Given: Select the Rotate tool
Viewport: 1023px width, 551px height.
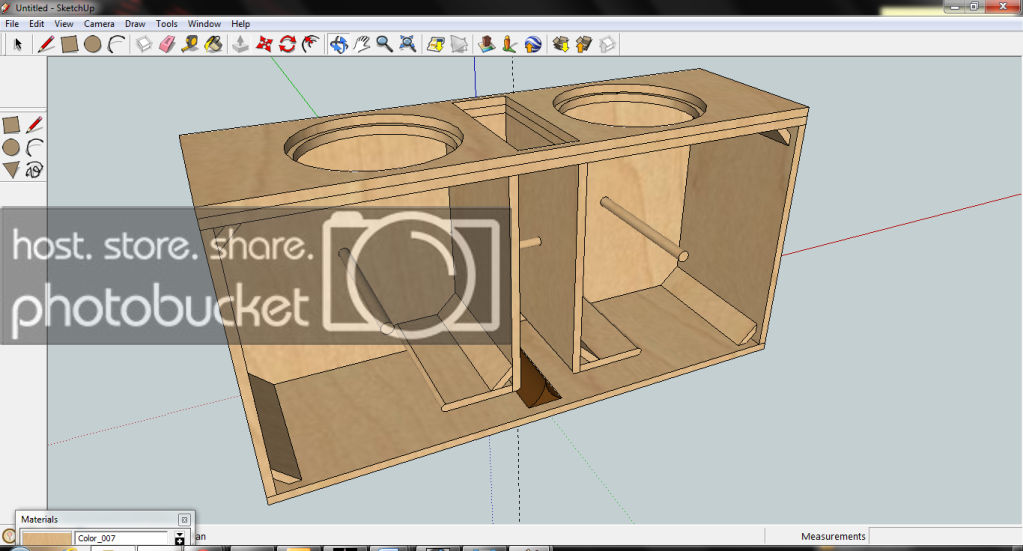Looking at the screenshot, I should click(x=287, y=44).
